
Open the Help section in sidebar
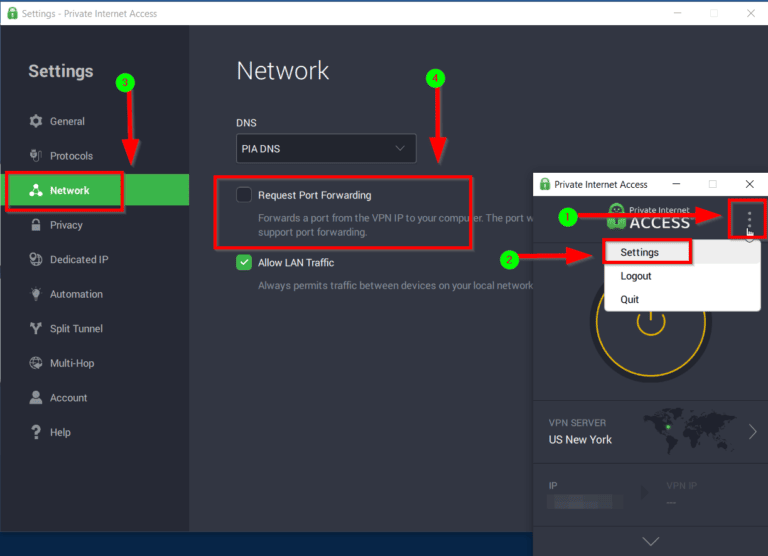click(x=60, y=432)
